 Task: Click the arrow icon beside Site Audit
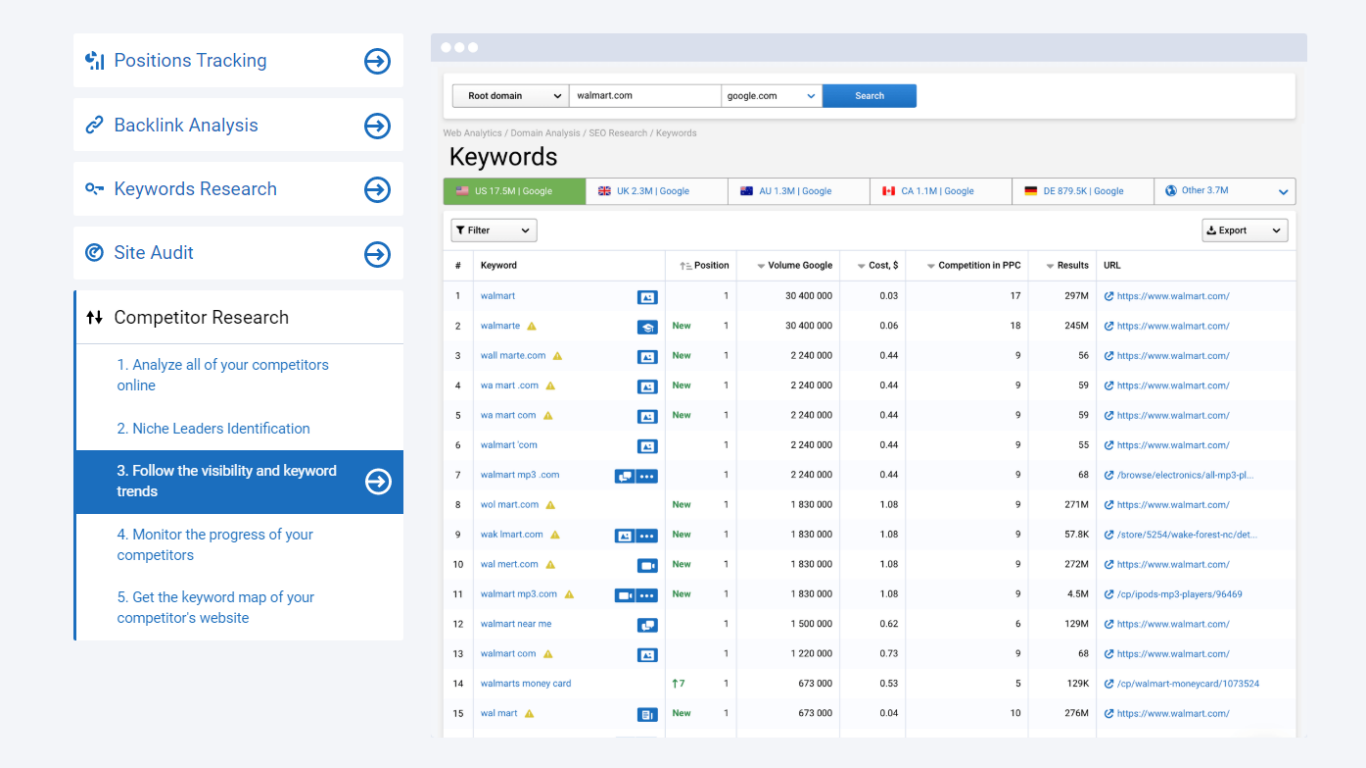(377, 254)
